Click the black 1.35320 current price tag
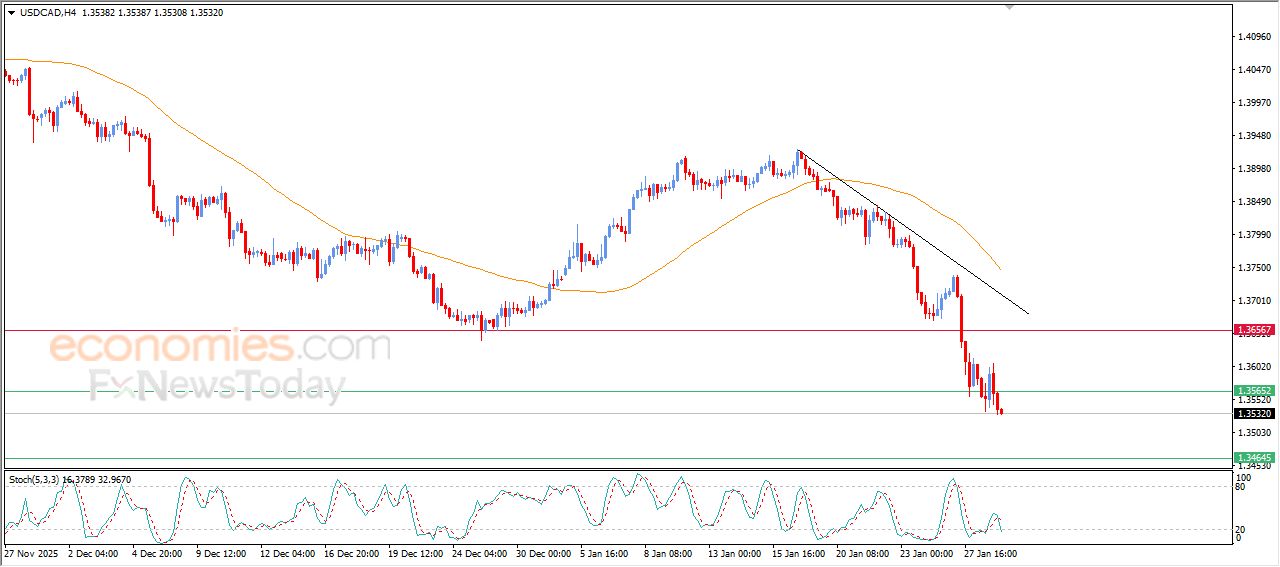The width and height of the screenshot is (1280, 567). point(1253,413)
